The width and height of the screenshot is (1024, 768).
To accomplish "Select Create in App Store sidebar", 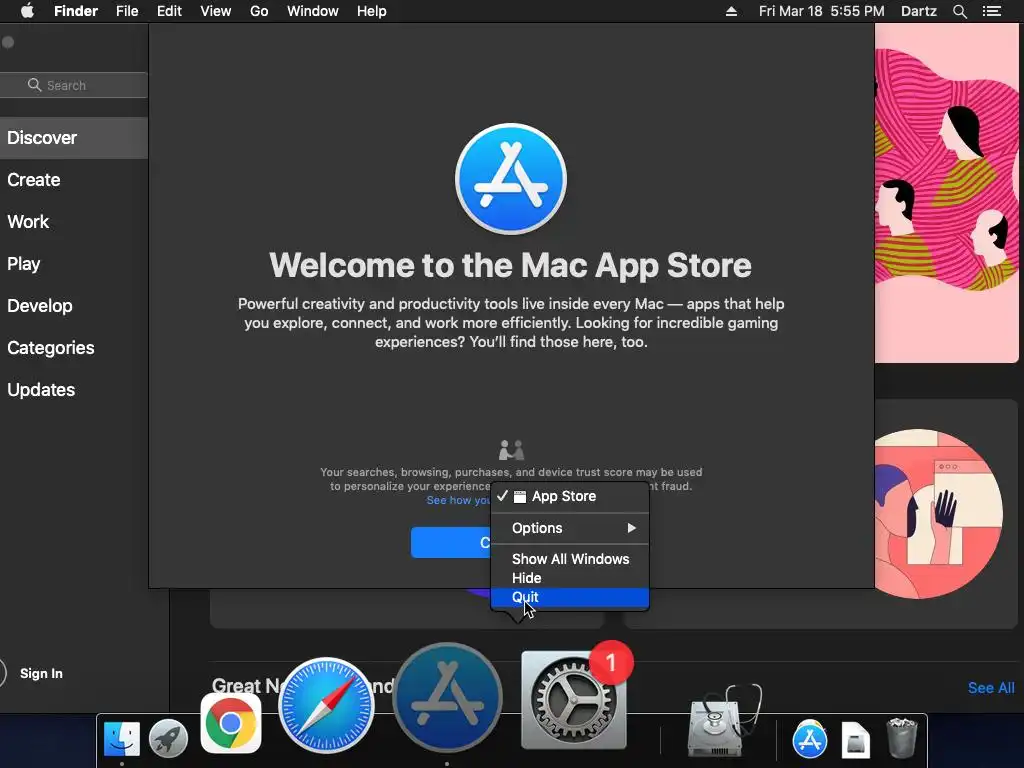I will click(x=74, y=180).
